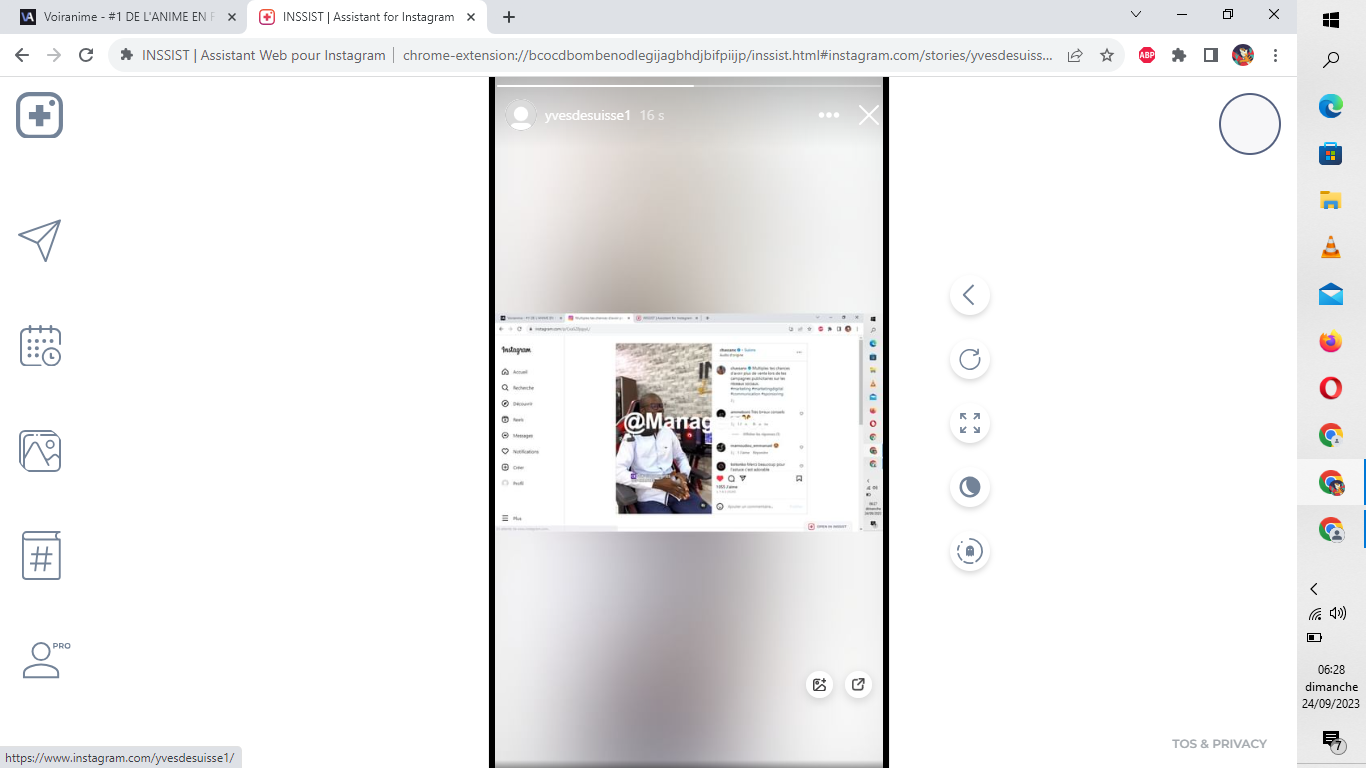Screen dimensions: 1366x768
Task: Click the fullscreen expand arrows button
Action: (x=969, y=423)
